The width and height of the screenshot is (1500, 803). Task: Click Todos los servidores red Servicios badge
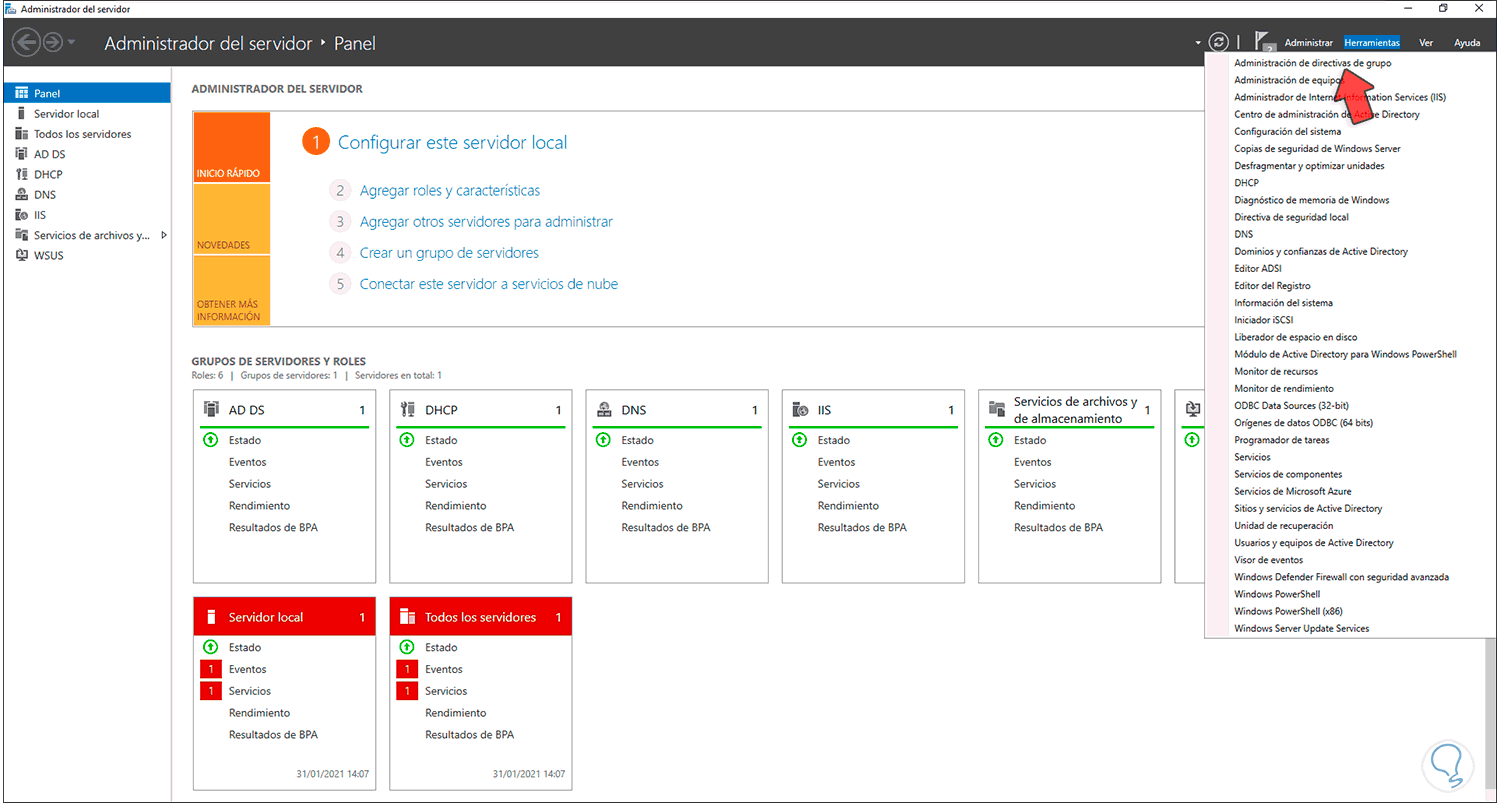tap(406, 691)
